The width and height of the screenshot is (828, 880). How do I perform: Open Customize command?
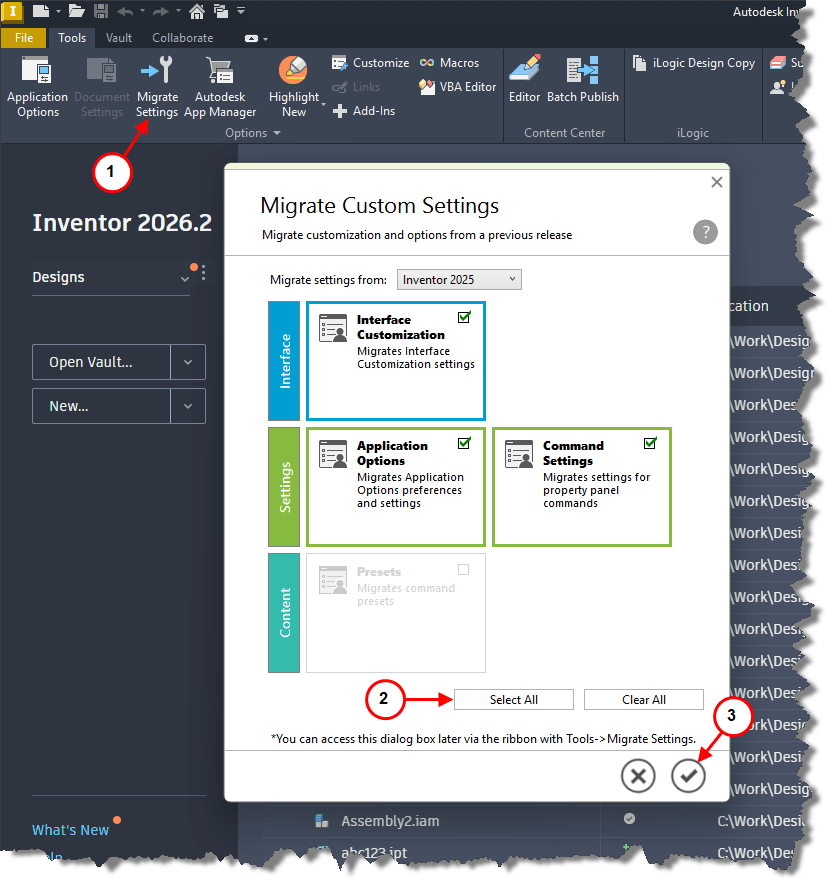(370, 63)
